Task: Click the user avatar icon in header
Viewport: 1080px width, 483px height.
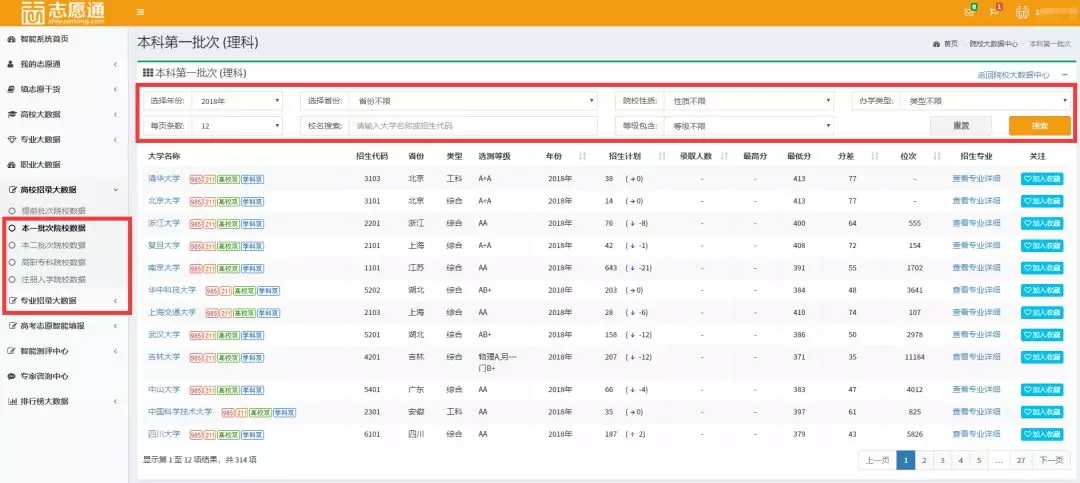Action: click(x=1022, y=12)
